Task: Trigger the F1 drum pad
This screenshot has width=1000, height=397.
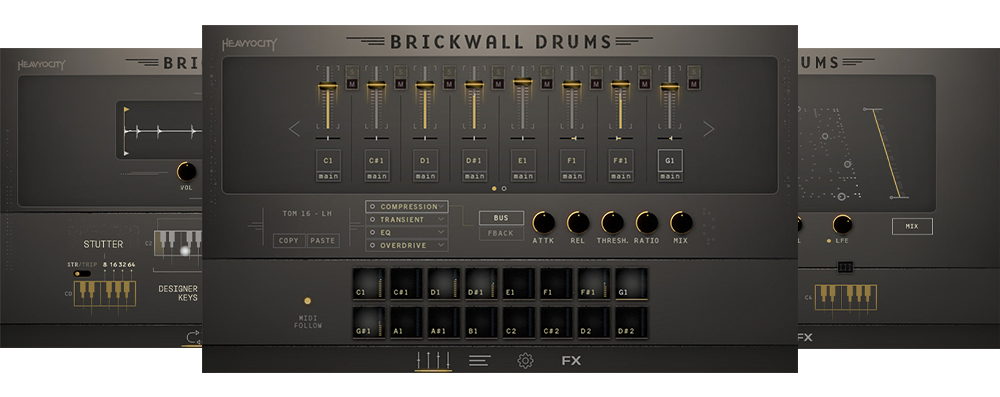Action: pyautogui.click(x=557, y=284)
